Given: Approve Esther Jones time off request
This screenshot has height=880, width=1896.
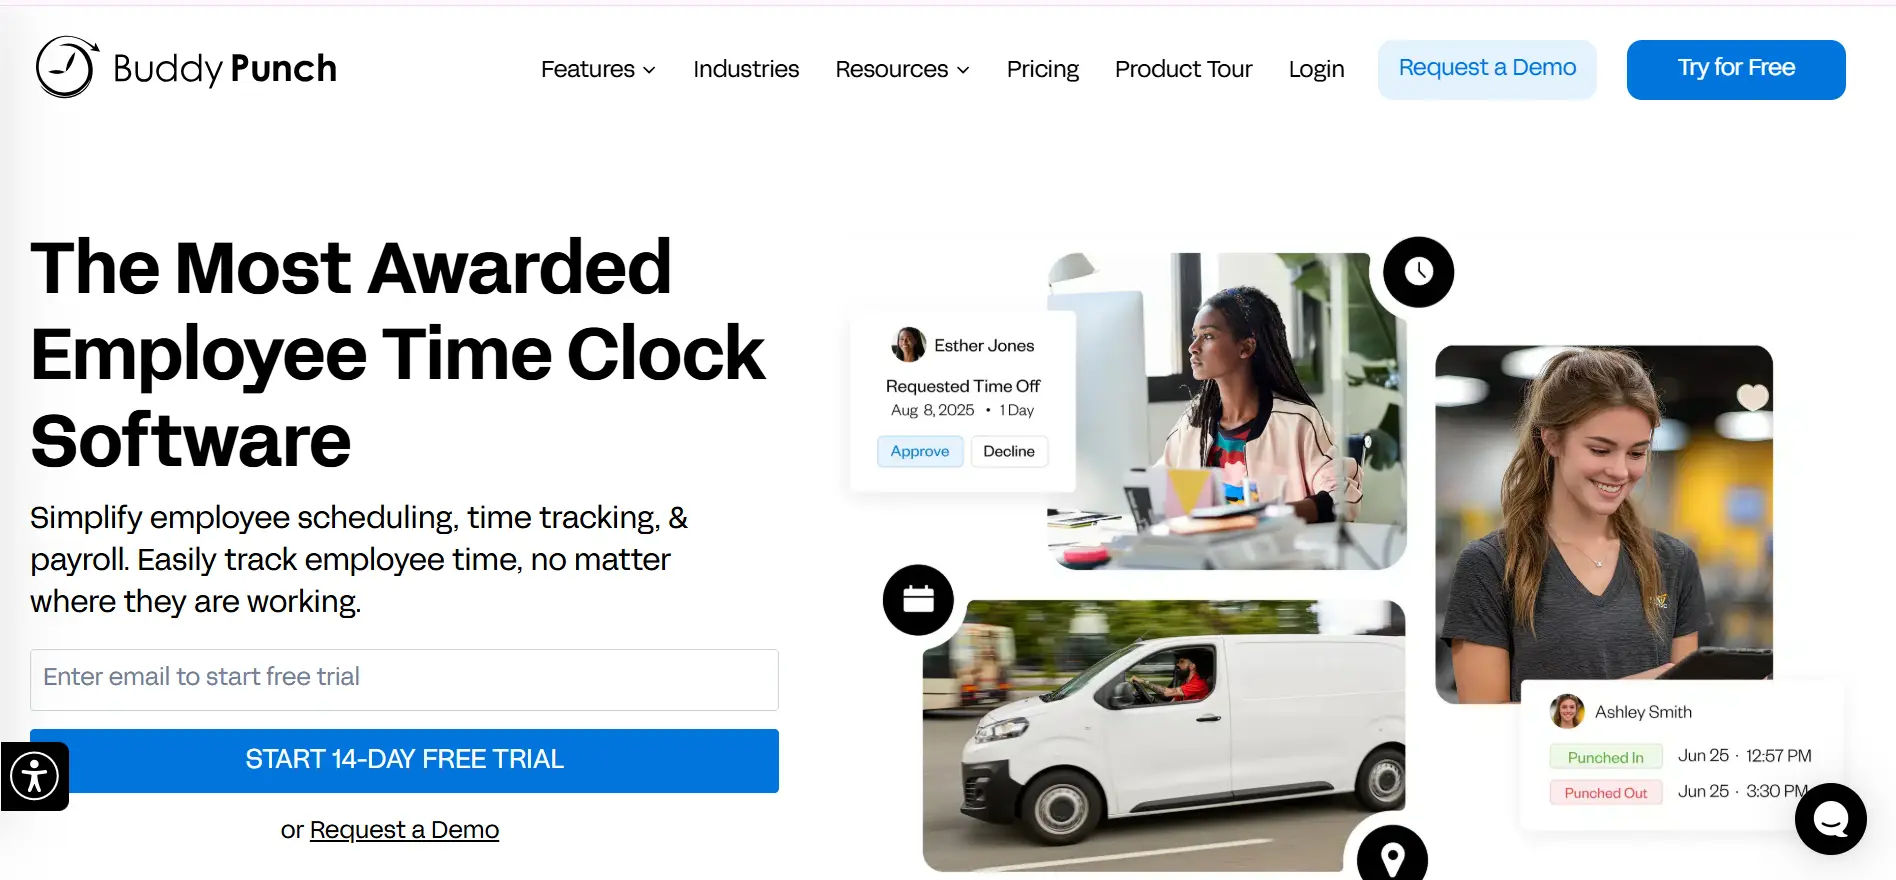Looking at the screenshot, I should (x=920, y=451).
